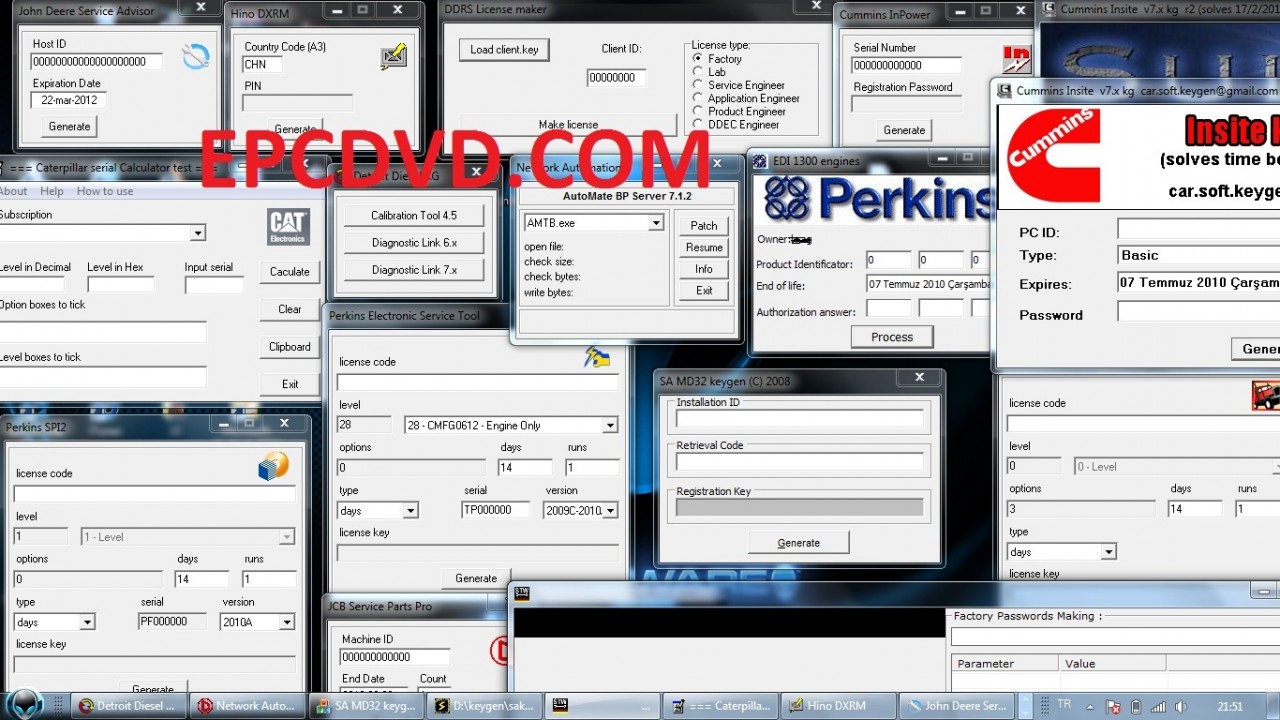1280x720 pixels.
Task: Open the type dropdown in Perkins Electronic Service Tool
Action: [x=410, y=510]
